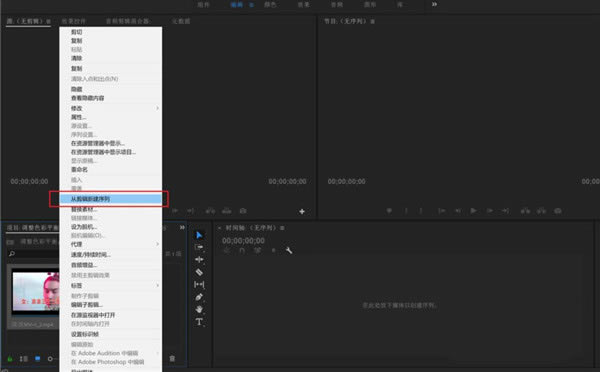The width and height of the screenshot is (600, 372).
Task: Open the Program panel menu icon
Action: 372,21
